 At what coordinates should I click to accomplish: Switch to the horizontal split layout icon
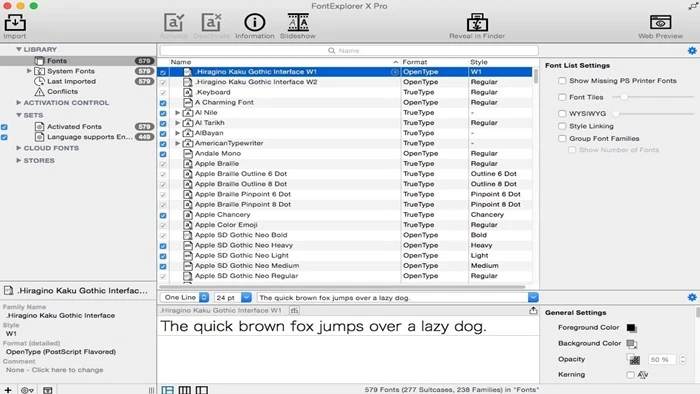168,390
